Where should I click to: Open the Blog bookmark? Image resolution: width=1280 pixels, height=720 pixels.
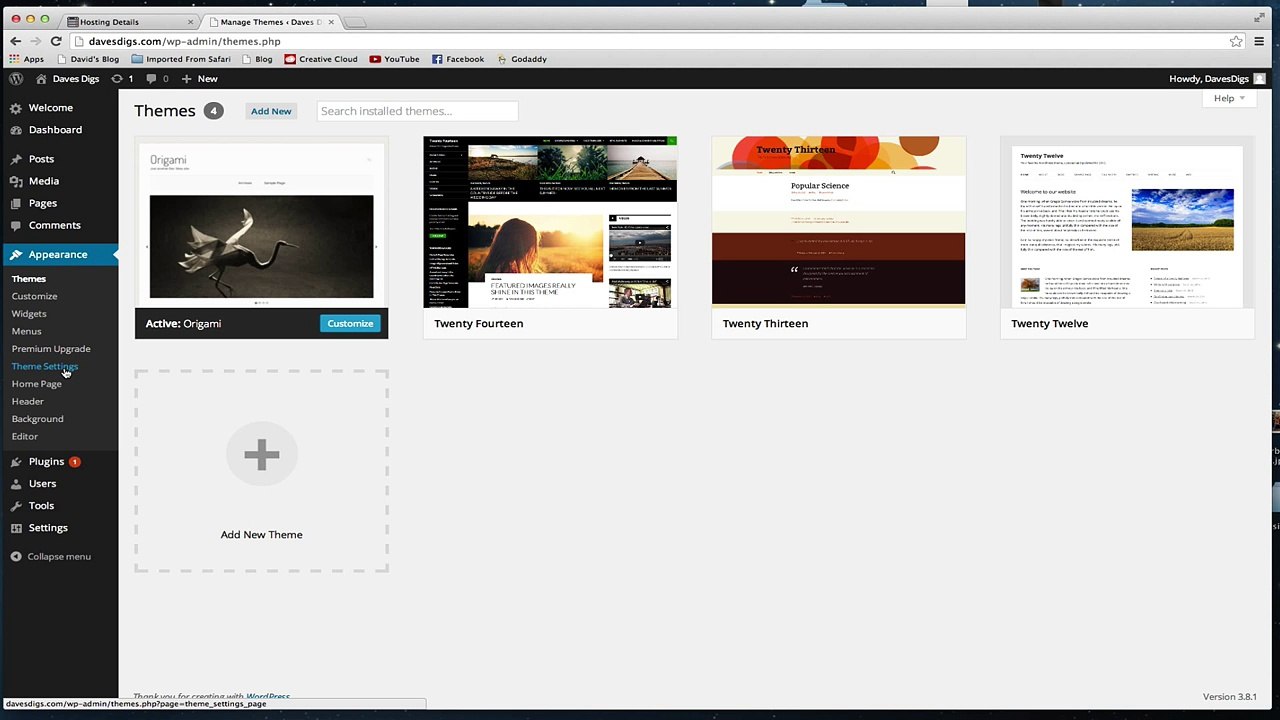tap(256, 59)
